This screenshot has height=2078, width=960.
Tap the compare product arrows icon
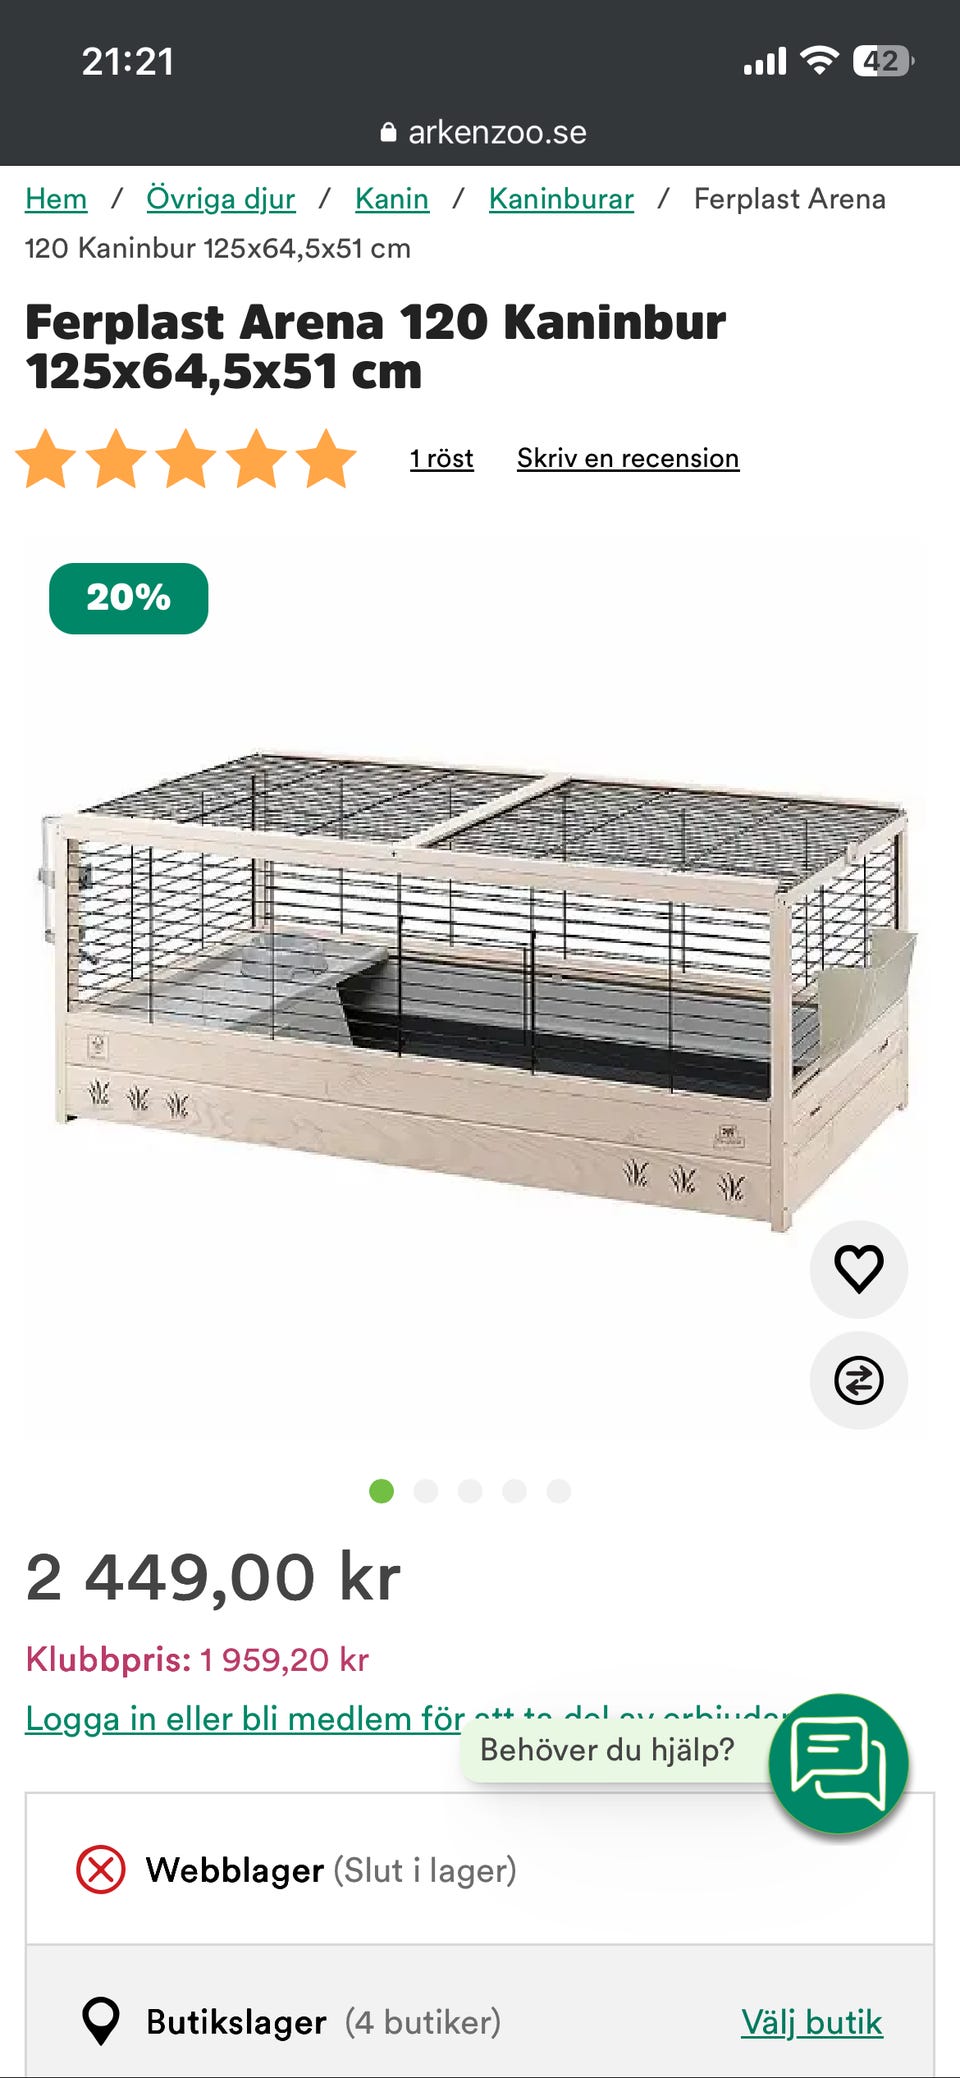click(x=858, y=1380)
